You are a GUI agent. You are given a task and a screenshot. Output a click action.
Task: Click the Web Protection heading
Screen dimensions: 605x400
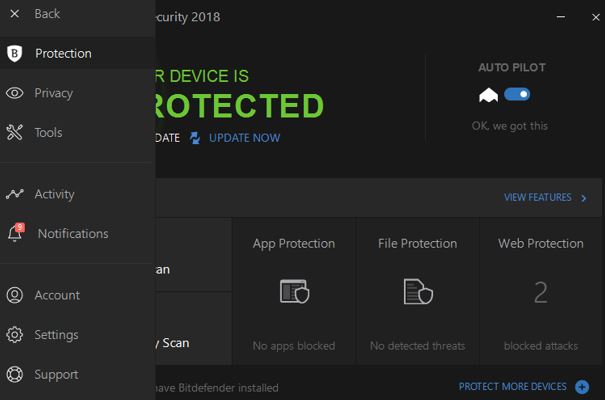tap(541, 243)
